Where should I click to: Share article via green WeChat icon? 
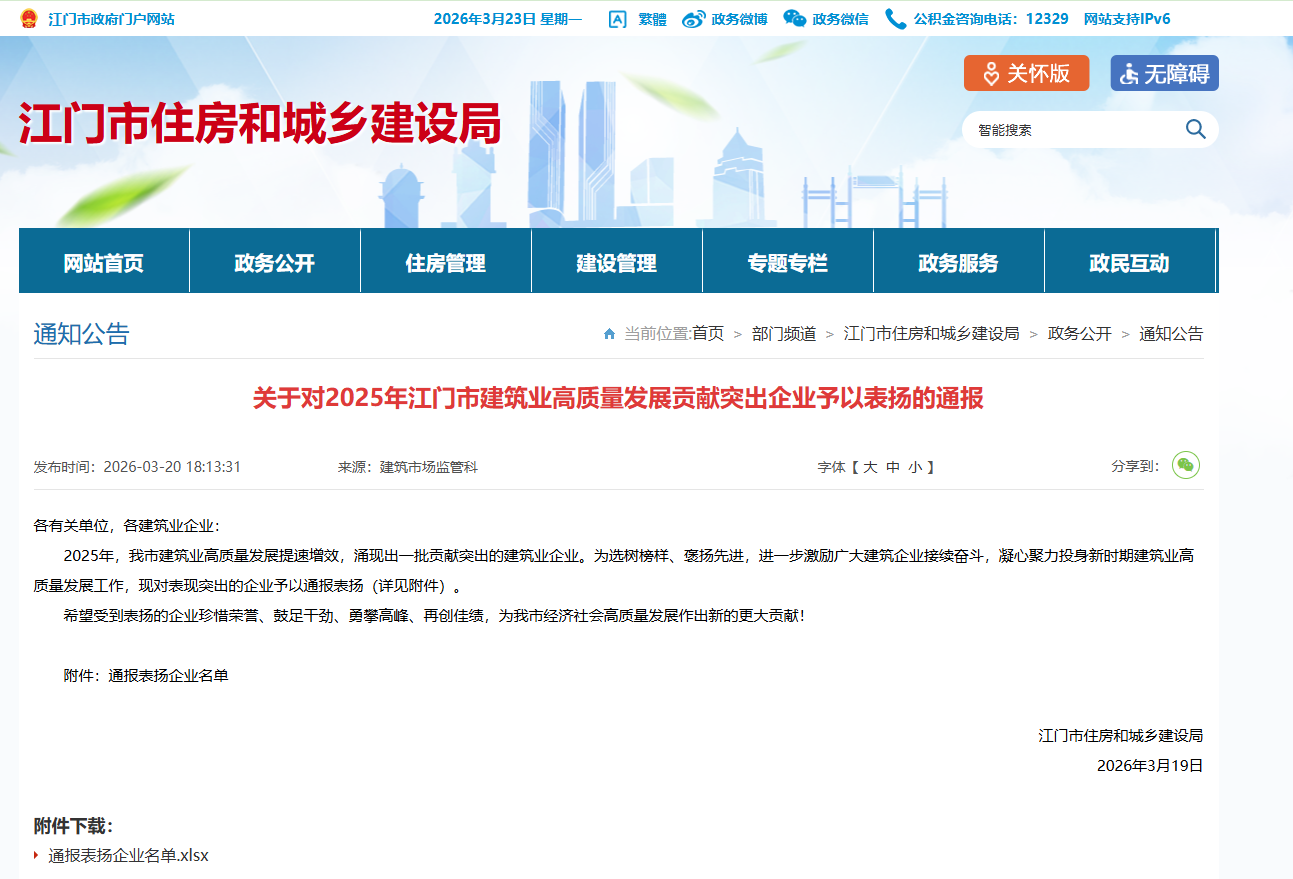point(1185,465)
